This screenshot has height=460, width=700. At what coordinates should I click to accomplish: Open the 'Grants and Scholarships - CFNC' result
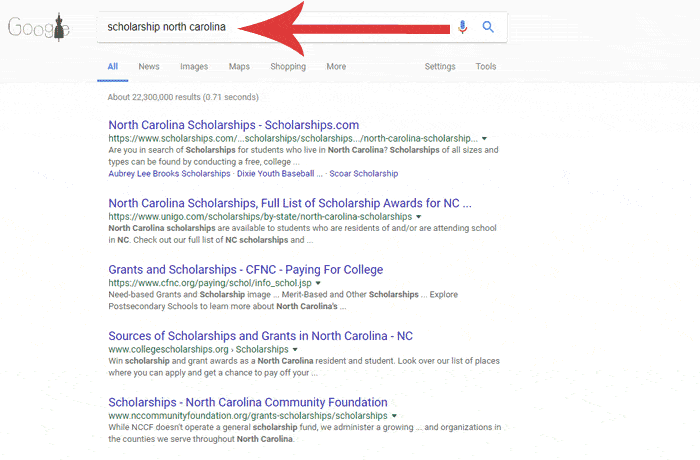[x=246, y=270]
